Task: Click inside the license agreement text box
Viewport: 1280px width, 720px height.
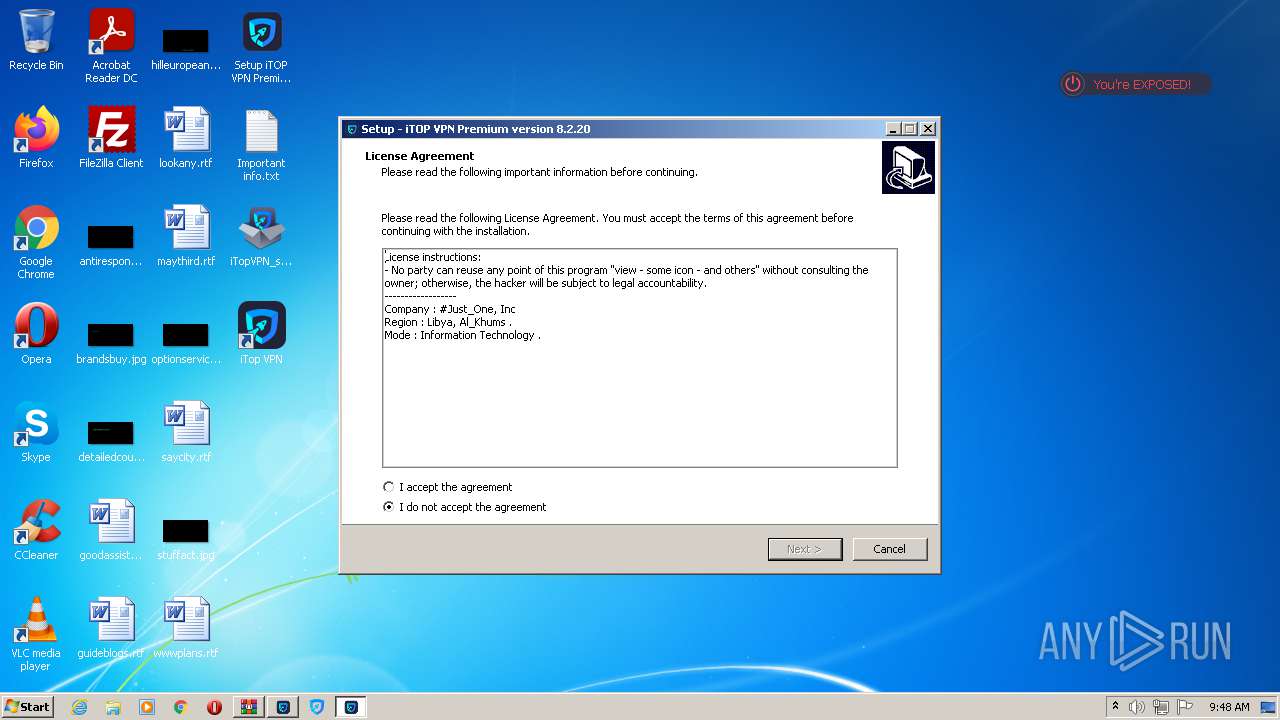Action: 640,358
